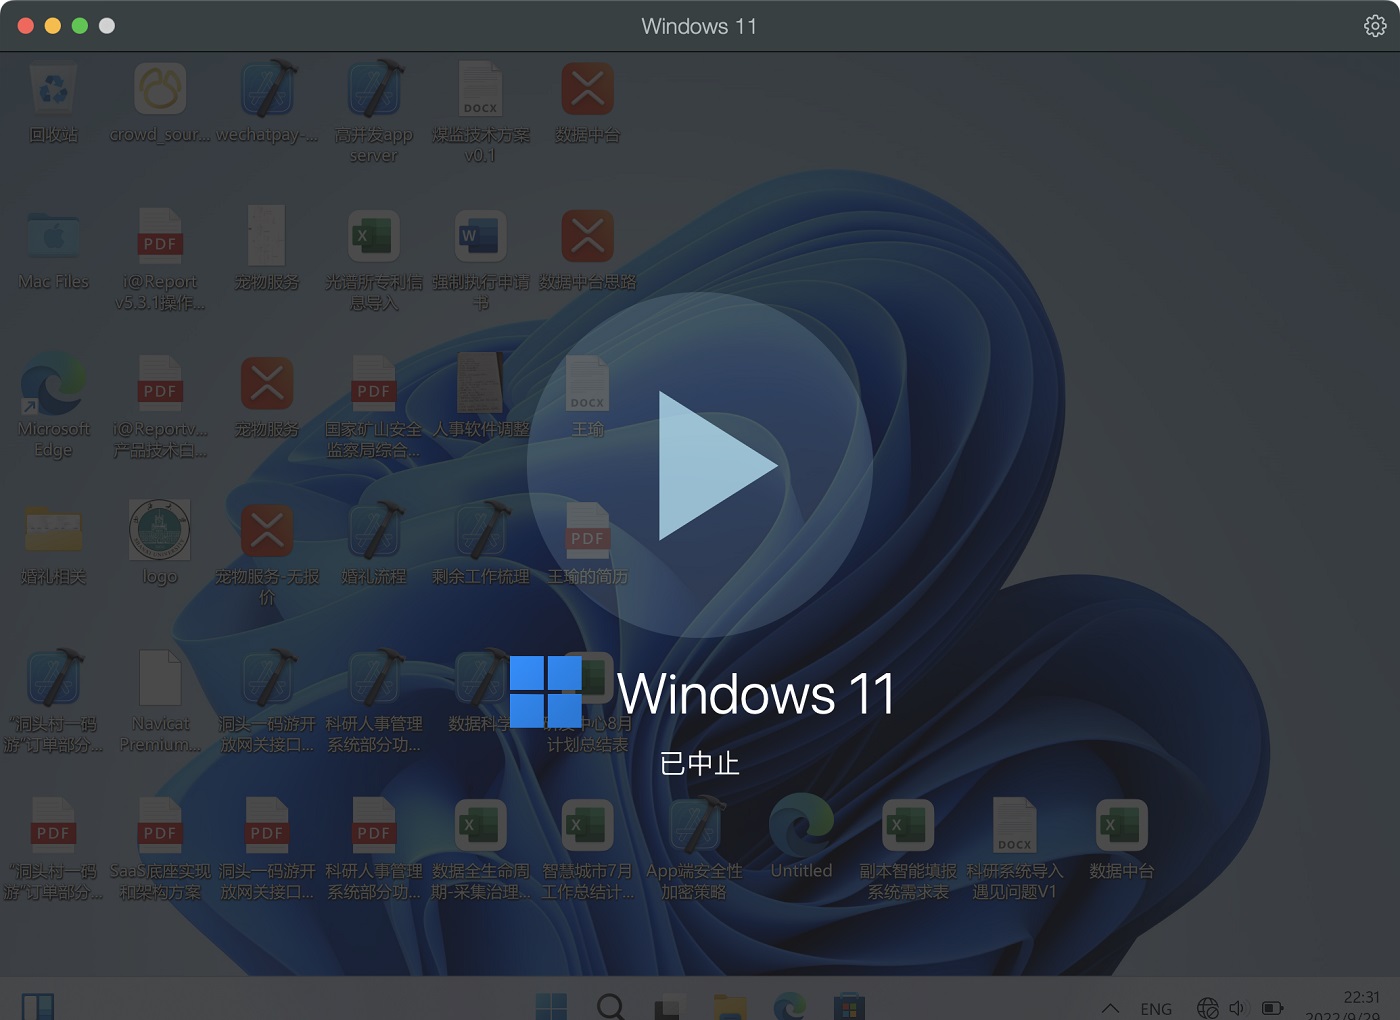This screenshot has height=1020, width=1400.
Task: Click the battery tray icon
Action: point(1272,1008)
